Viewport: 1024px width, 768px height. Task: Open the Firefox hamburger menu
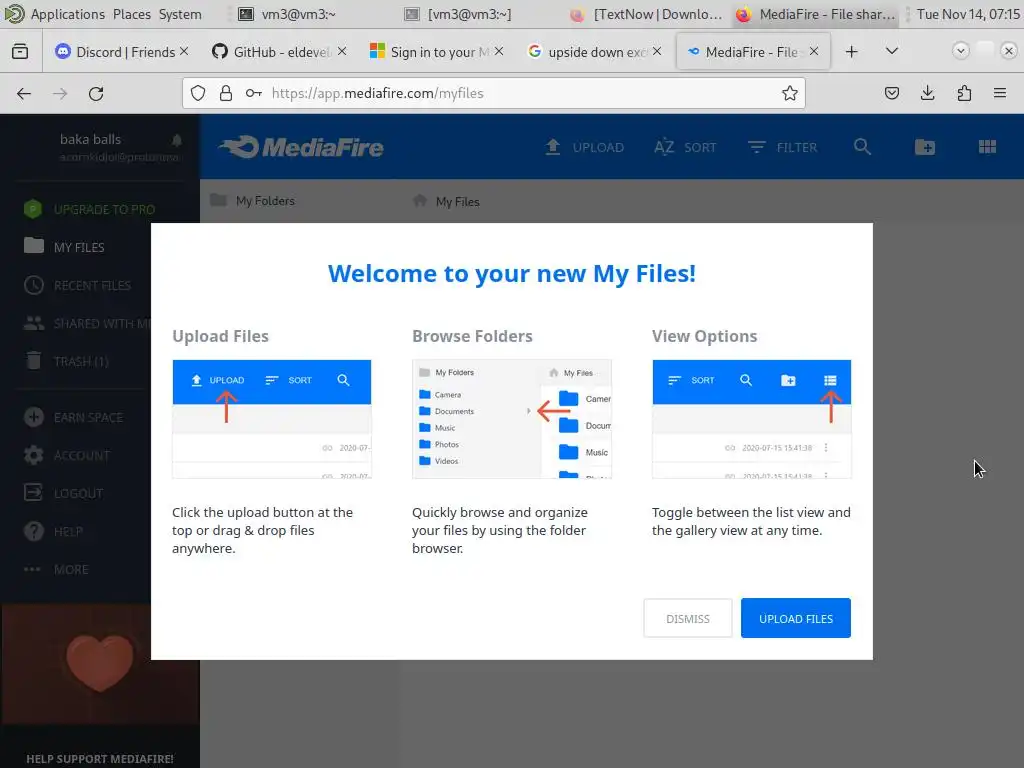tap(999, 93)
